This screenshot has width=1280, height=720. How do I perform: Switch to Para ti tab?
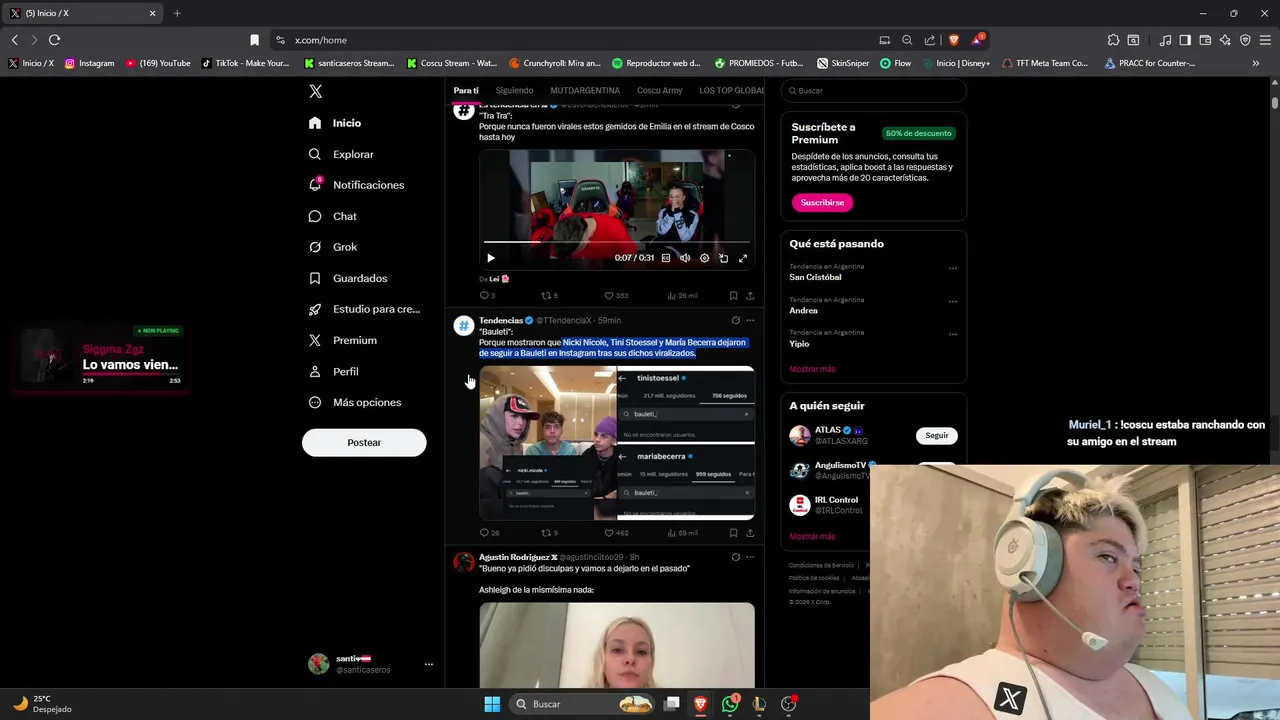(466, 90)
